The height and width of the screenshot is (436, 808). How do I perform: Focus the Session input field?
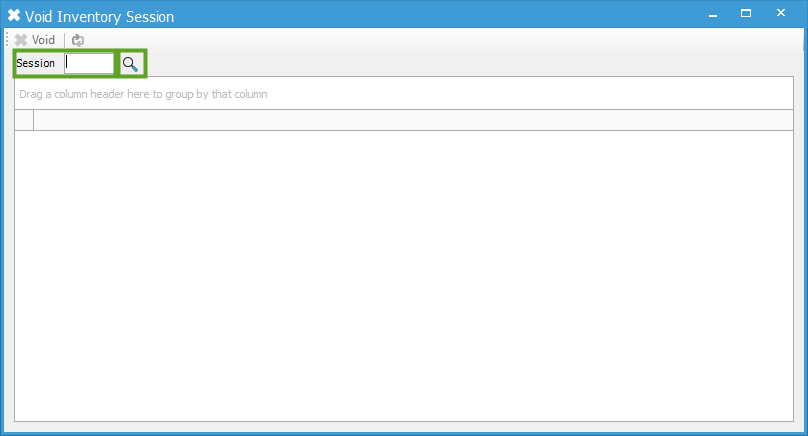point(89,63)
